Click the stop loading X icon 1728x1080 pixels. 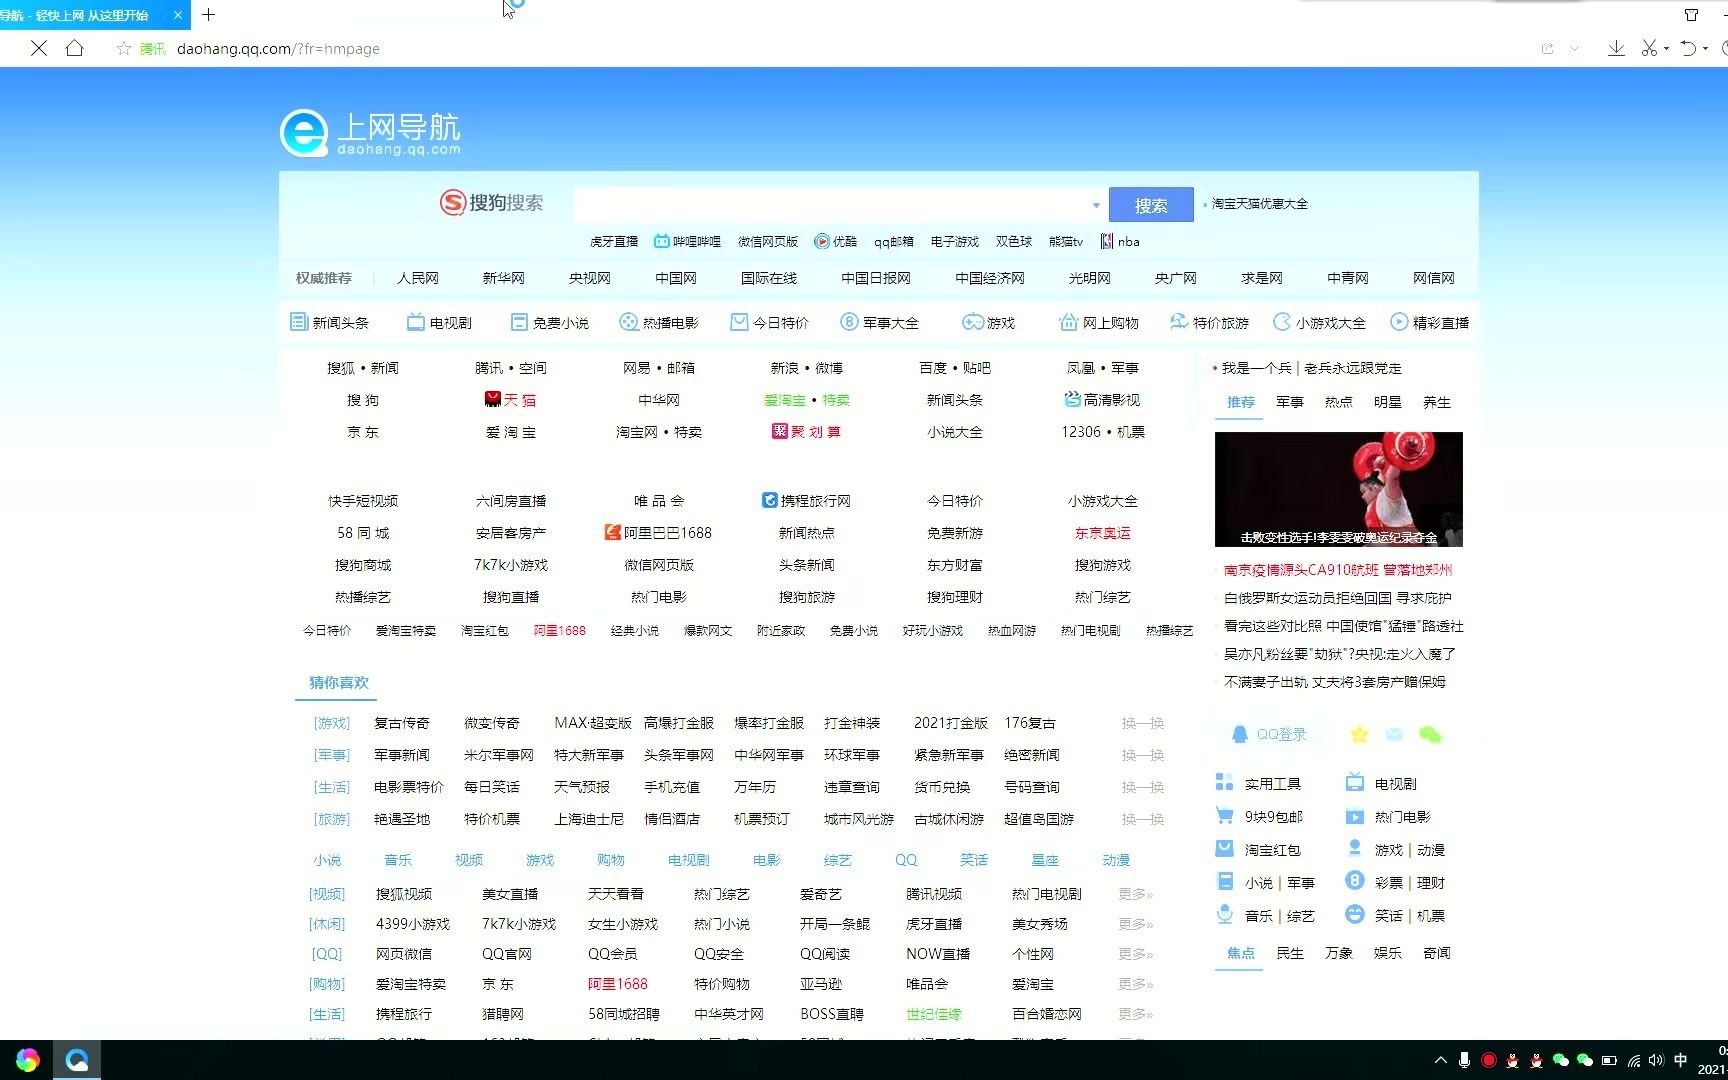tap(39, 48)
